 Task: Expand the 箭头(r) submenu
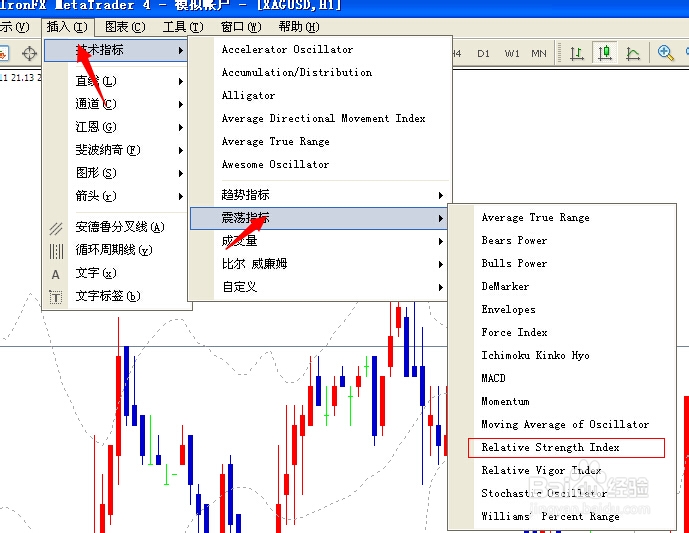(116, 196)
